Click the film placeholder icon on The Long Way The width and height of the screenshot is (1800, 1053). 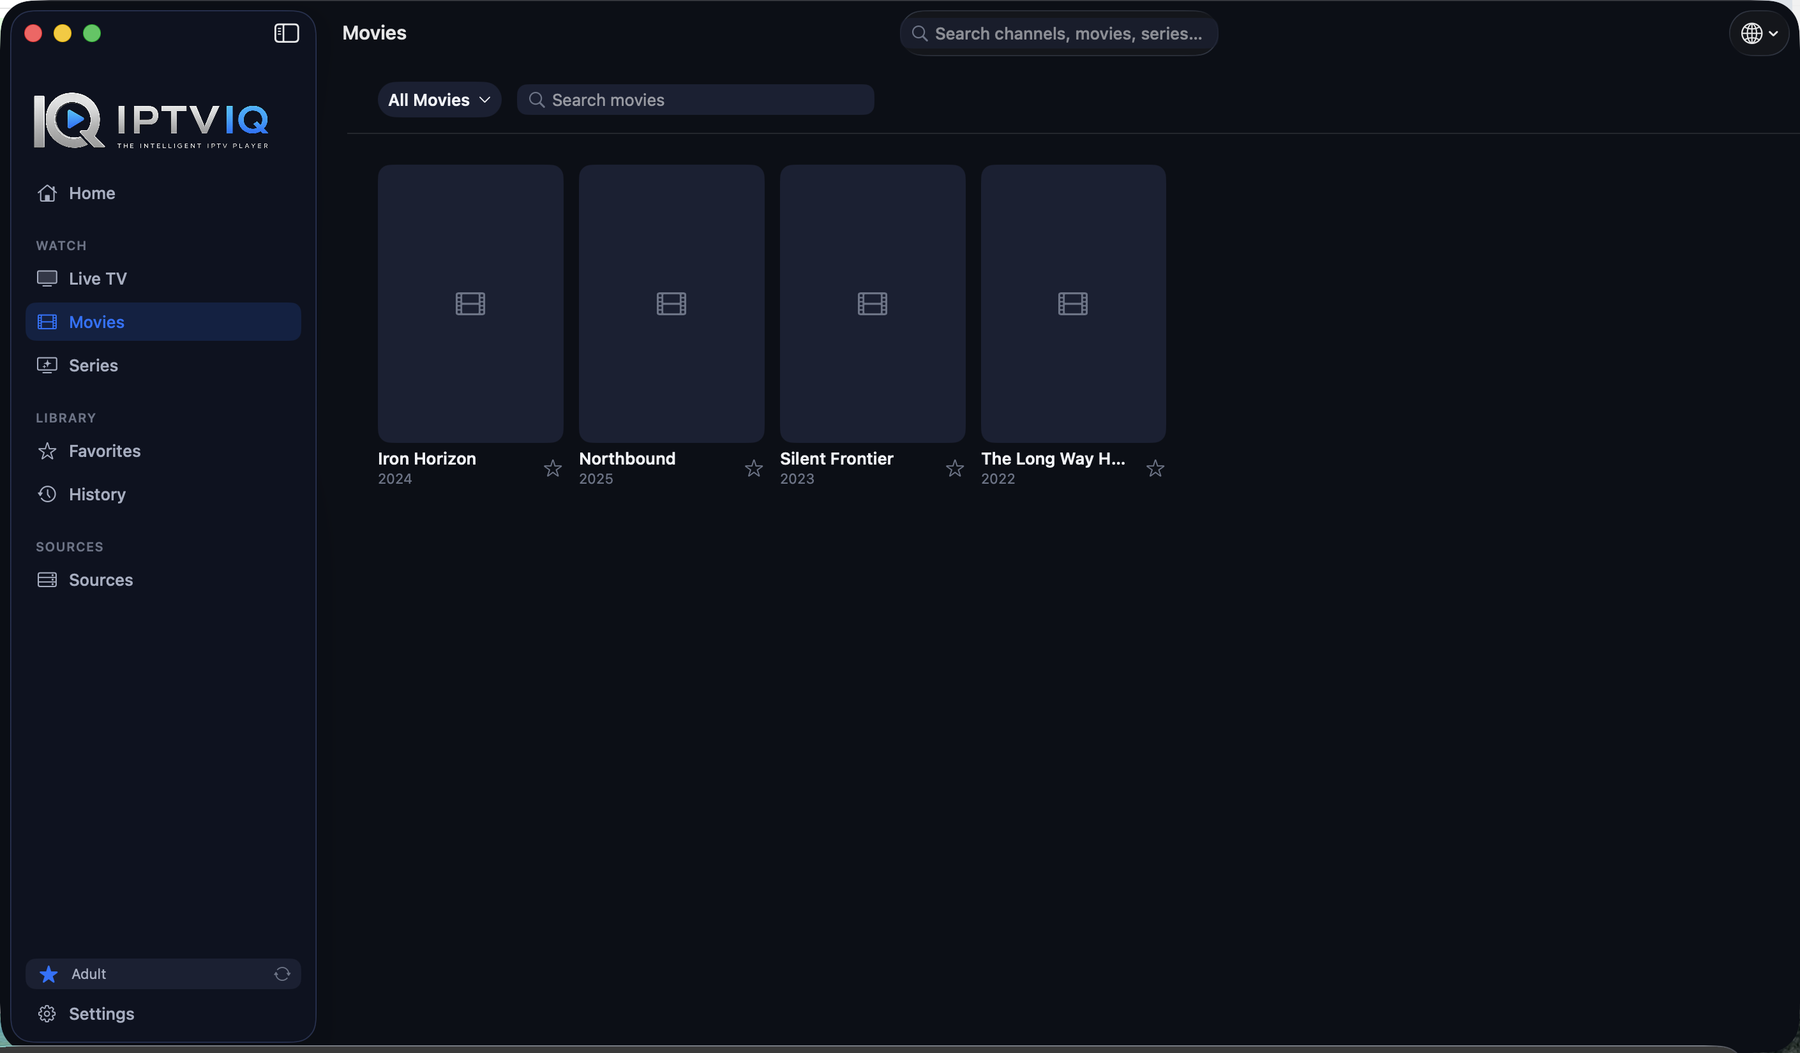click(1073, 303)
